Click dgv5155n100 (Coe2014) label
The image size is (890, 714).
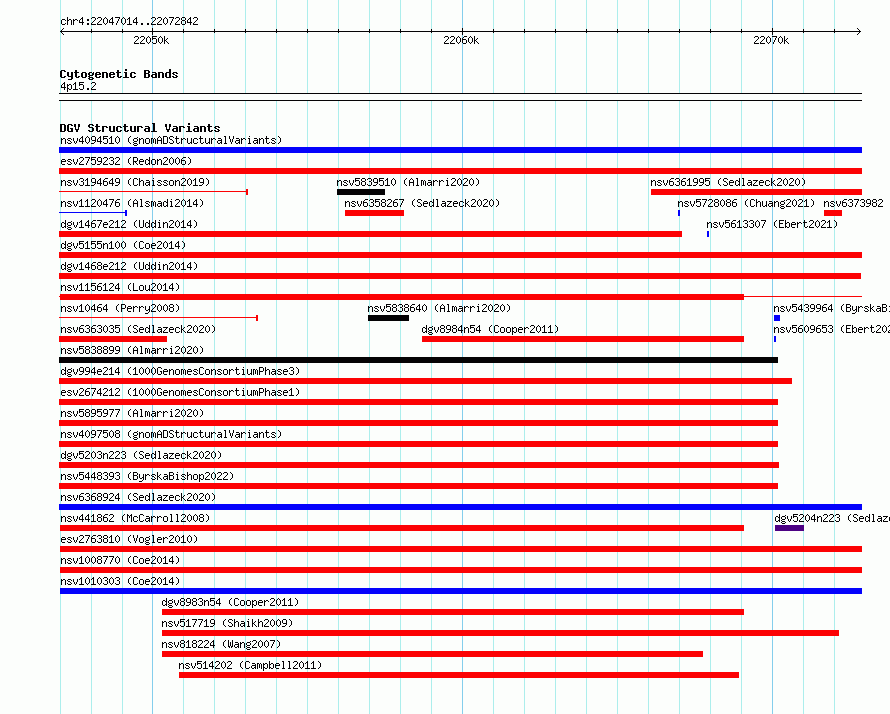click(x=123, y=245)
